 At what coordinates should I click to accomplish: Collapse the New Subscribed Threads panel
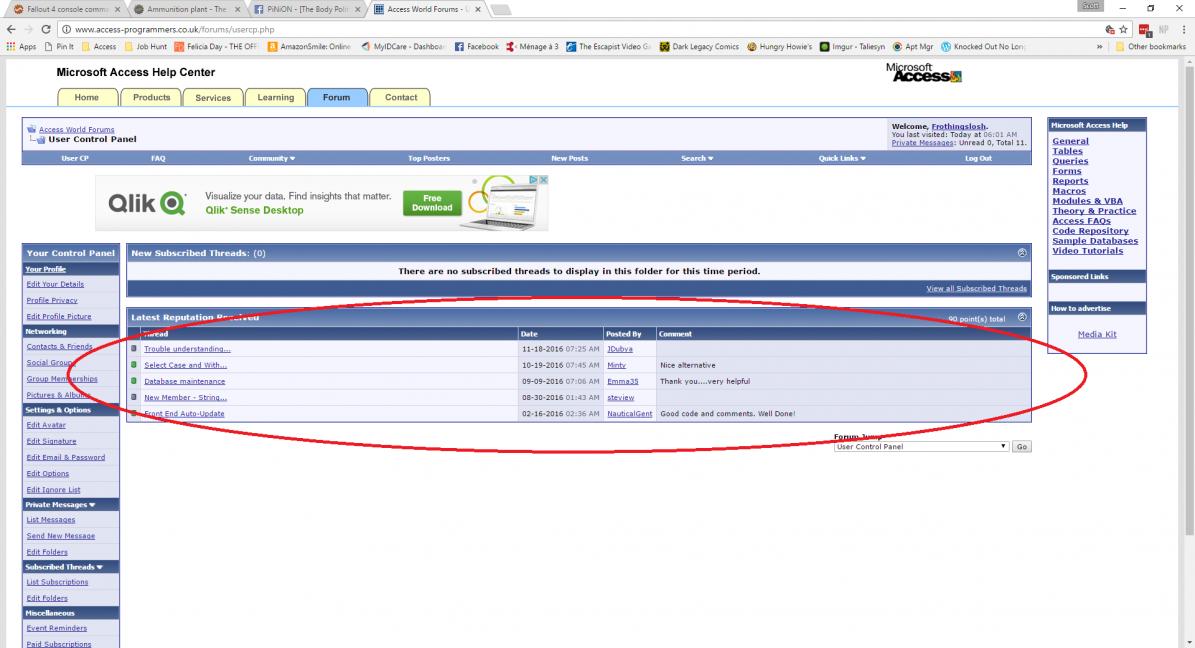click(x=1022, y=253)
